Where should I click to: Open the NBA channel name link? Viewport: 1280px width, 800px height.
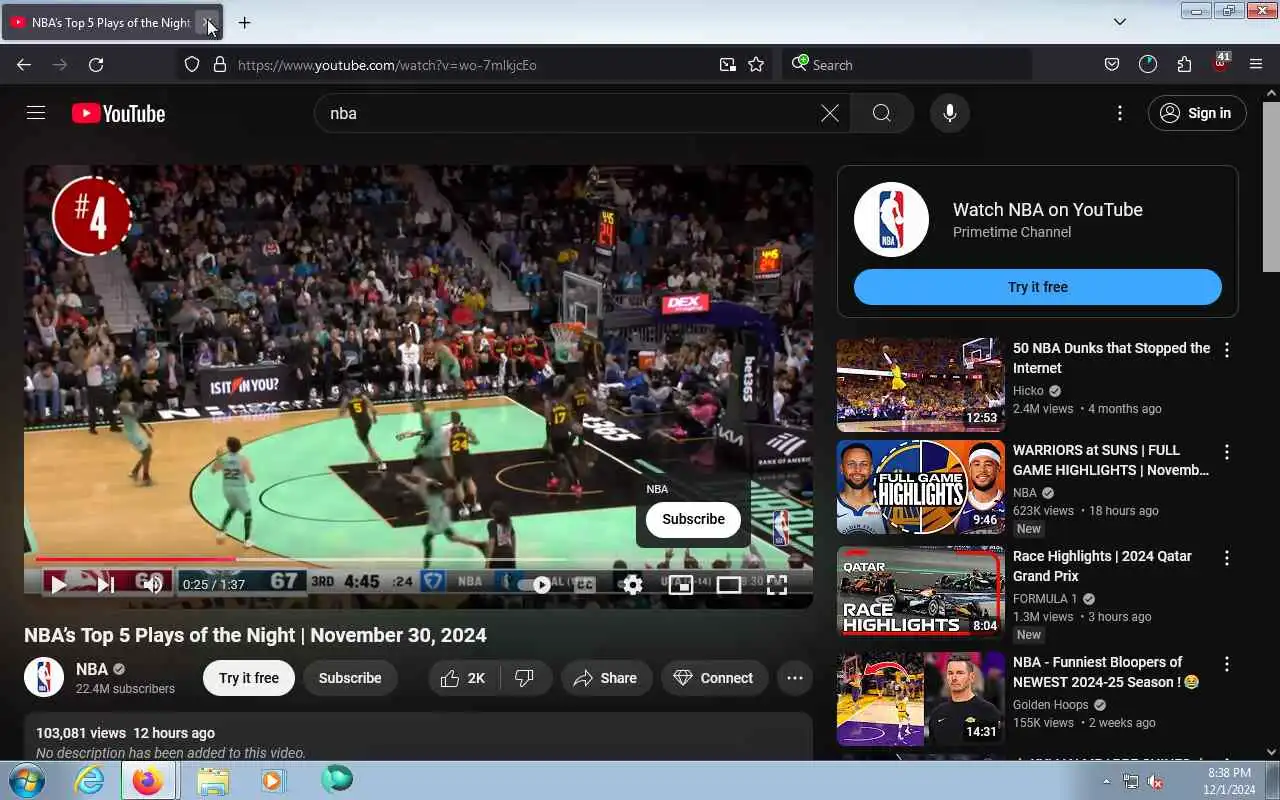coord(92,669)
